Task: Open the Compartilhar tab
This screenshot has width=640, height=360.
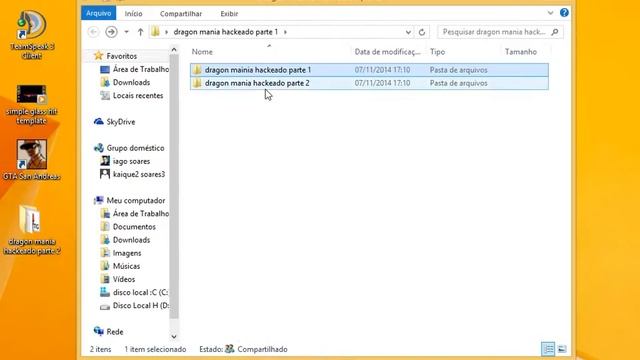Action: click(x=181, y=13)
